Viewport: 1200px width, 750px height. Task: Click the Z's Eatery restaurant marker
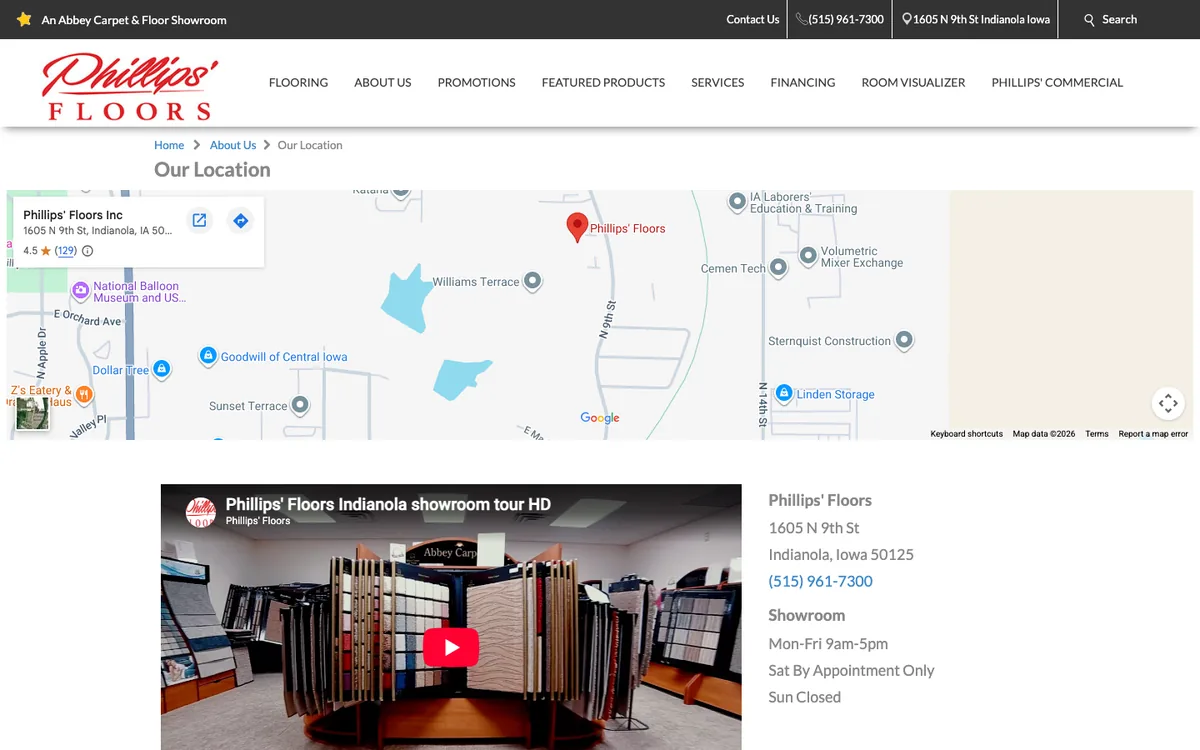(x=84, y=395)
